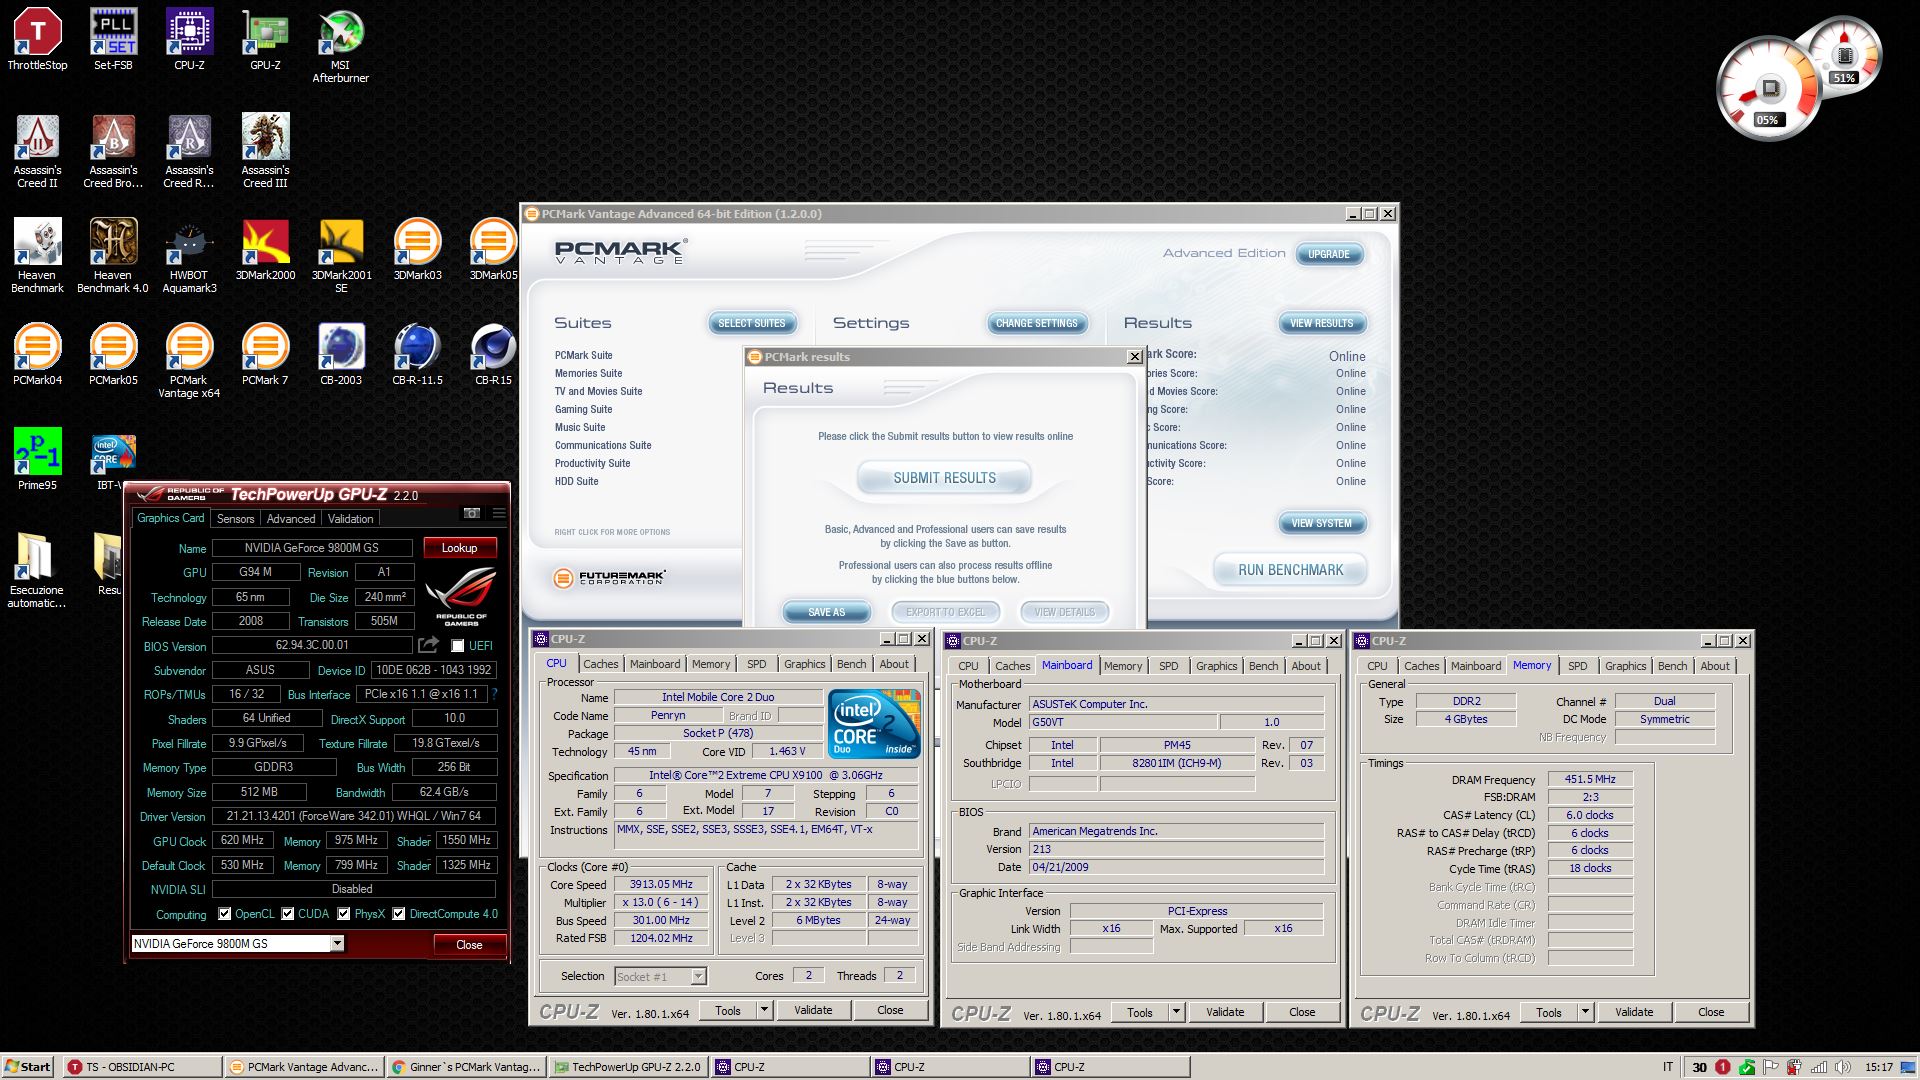This screenshot has height=1080, width=1920.
Task: Launch CPU-Z desktop shortcut
Action: coord(189,40)
